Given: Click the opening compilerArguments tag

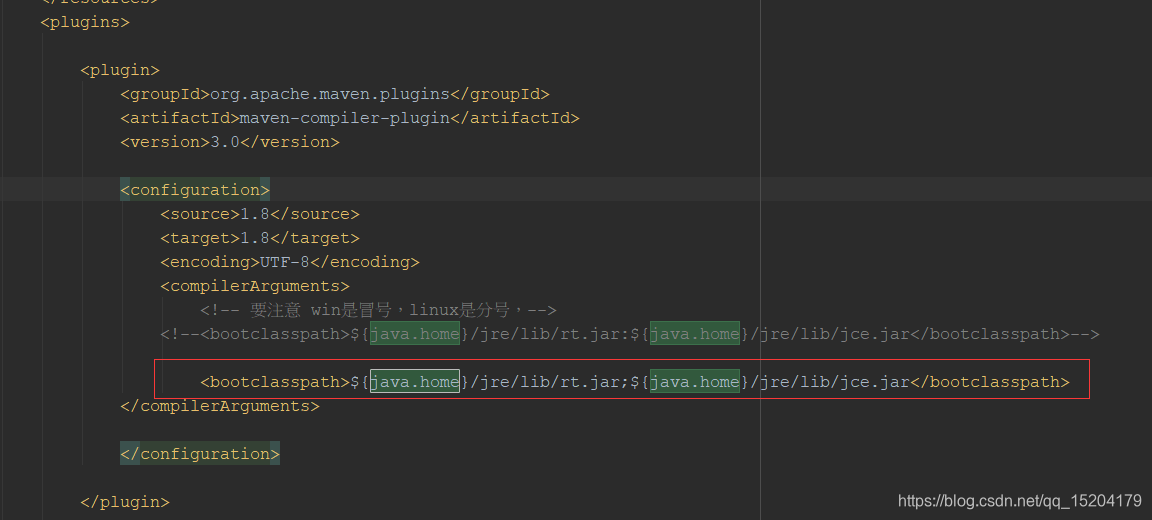Looking at the screenshot, I should pyautogui.click(x=255, y=285).
